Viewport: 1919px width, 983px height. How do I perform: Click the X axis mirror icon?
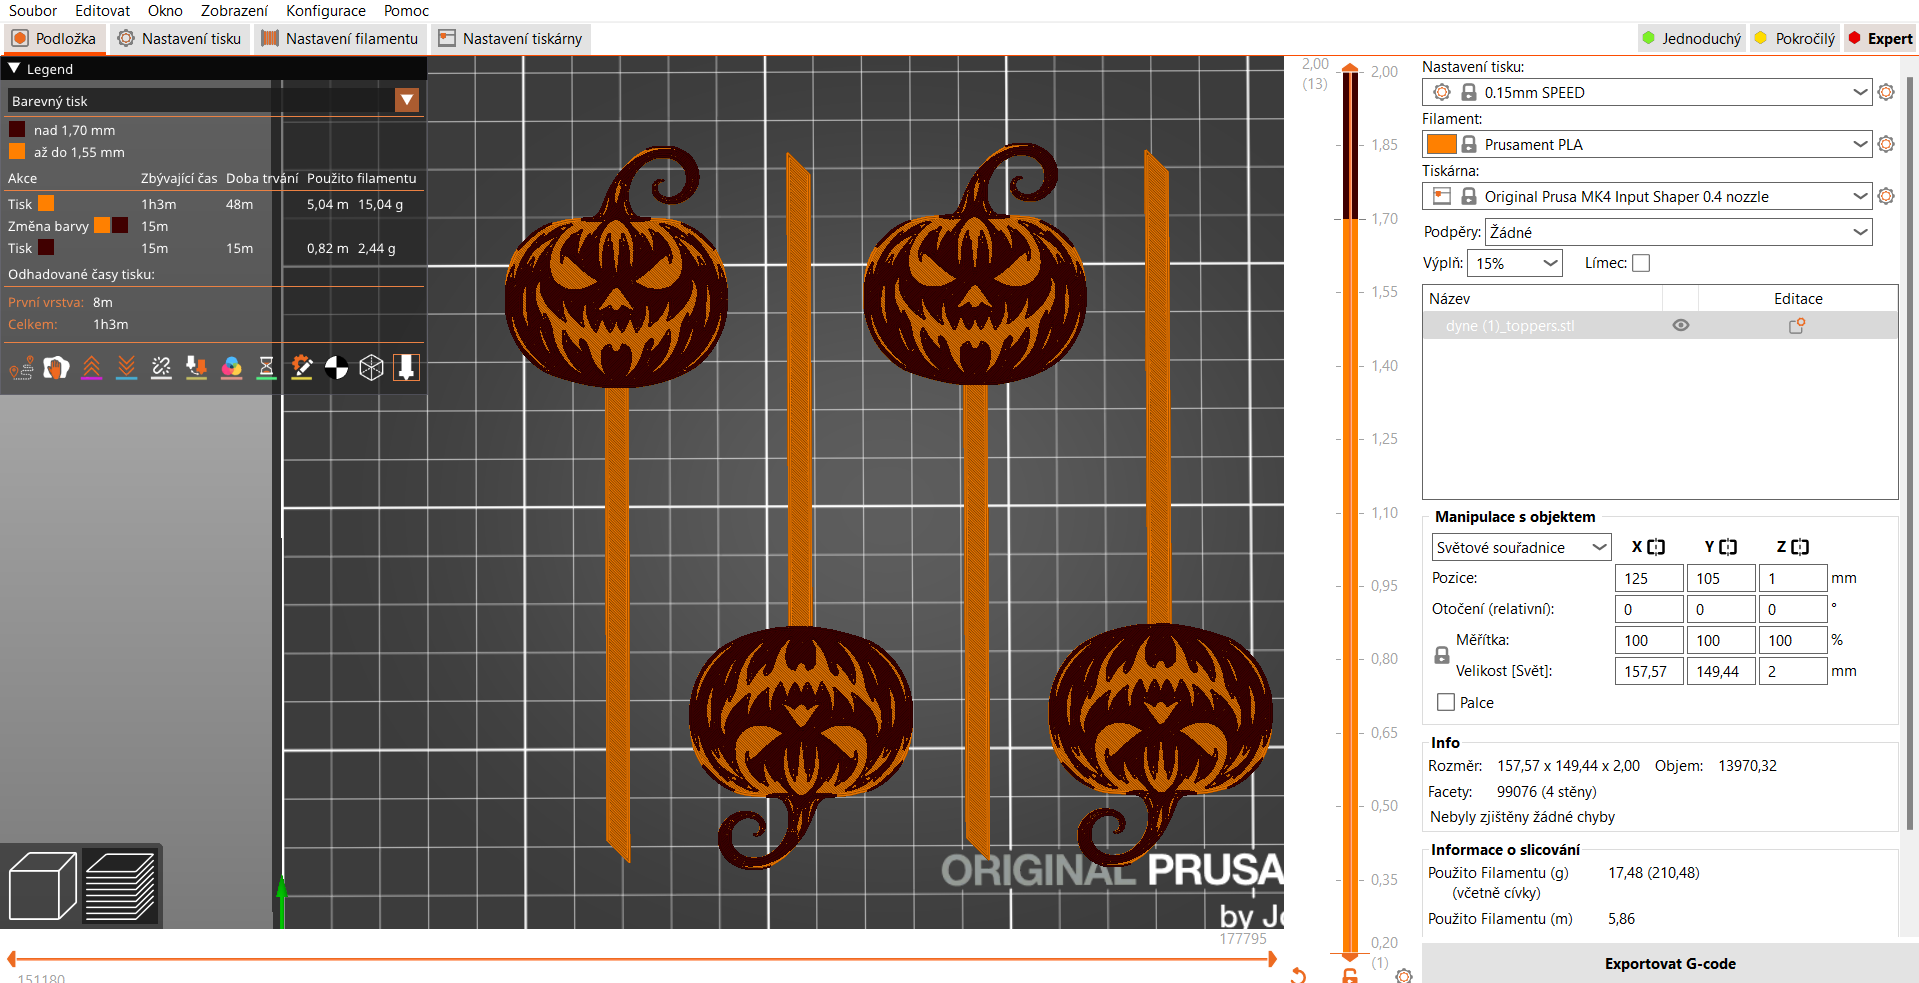click(1656, 547)
